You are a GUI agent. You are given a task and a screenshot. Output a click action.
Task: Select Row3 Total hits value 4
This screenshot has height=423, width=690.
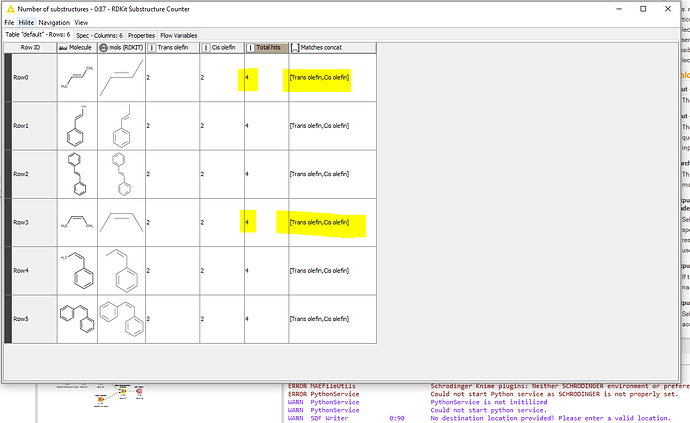click(x=266, y=222)
